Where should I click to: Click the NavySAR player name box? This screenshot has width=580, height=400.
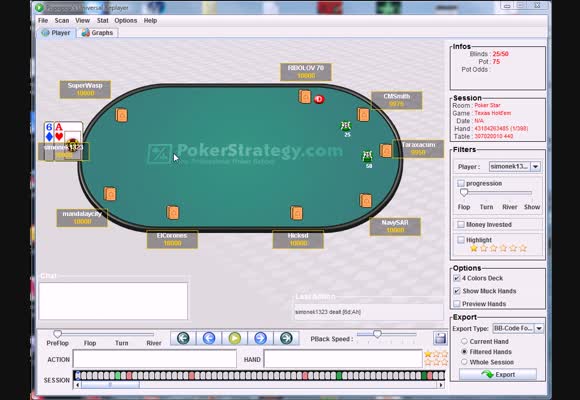tap(395, 226)
